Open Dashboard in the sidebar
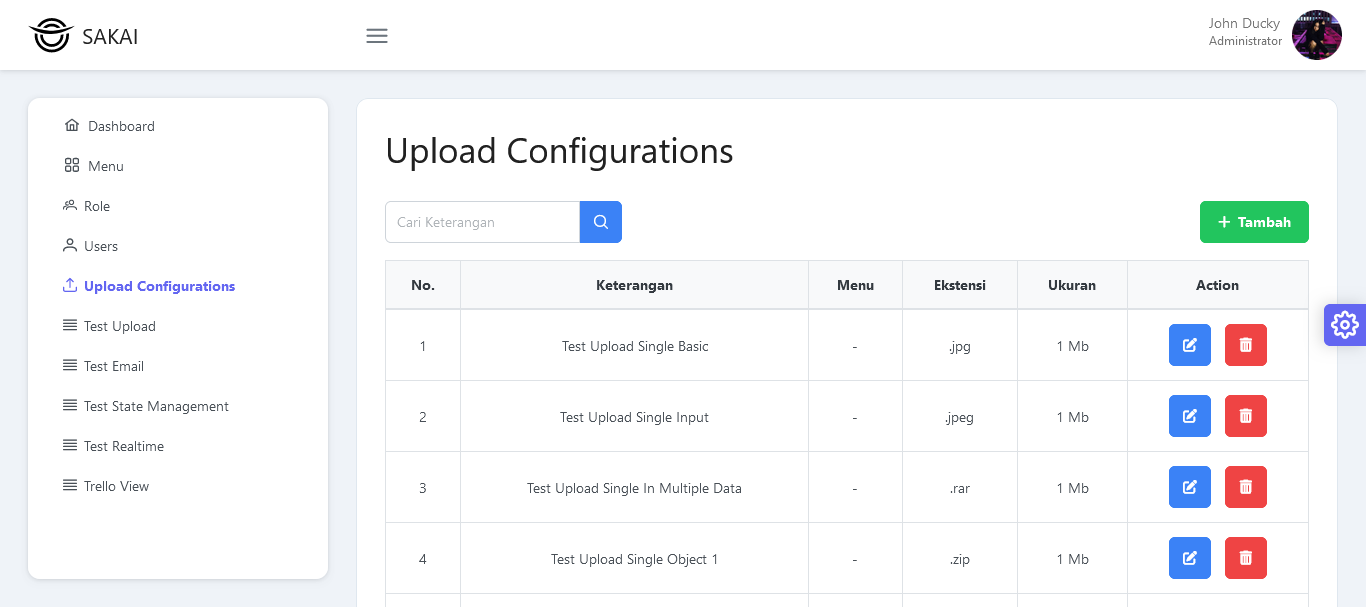 (178, 126)
